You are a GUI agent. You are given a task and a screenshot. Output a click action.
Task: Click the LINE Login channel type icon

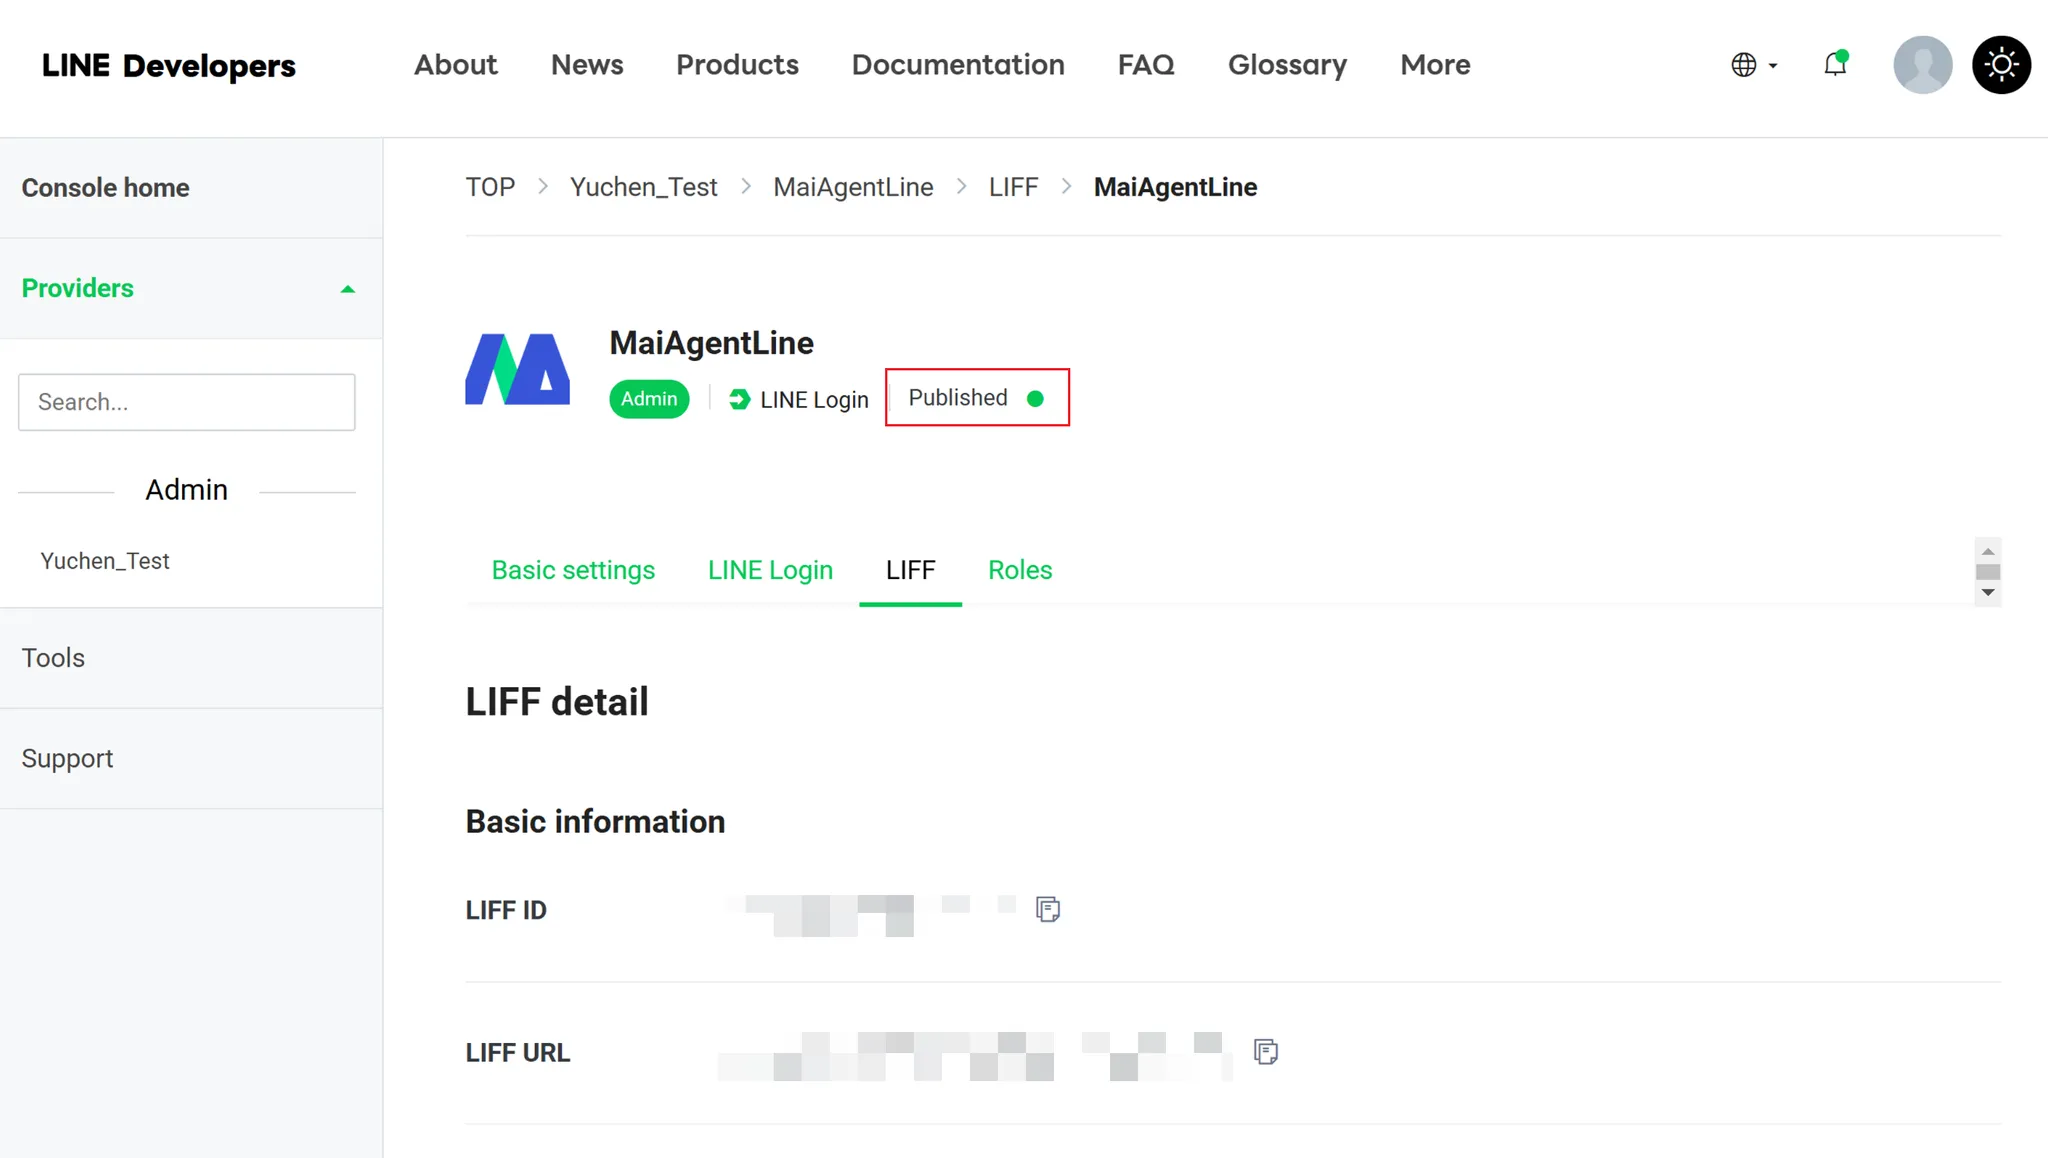[x=739, y=399]
